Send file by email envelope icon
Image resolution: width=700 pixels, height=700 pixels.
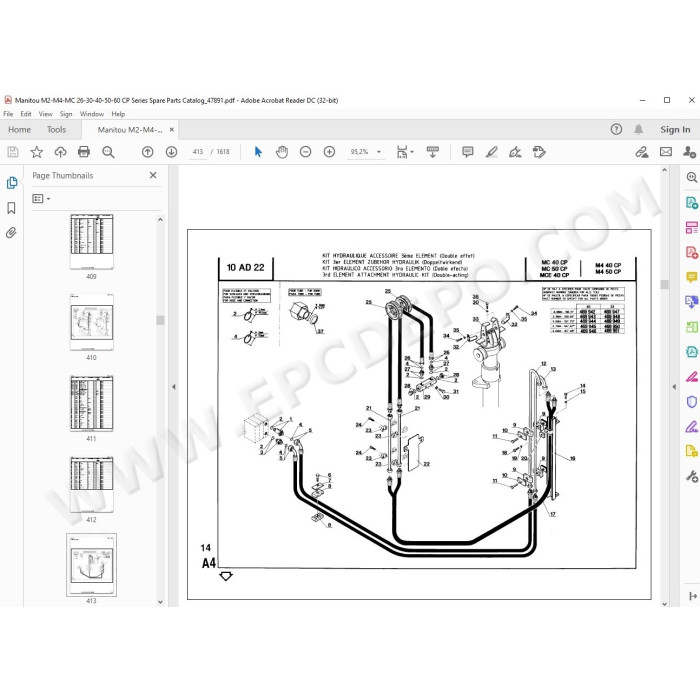pos(666,152)
